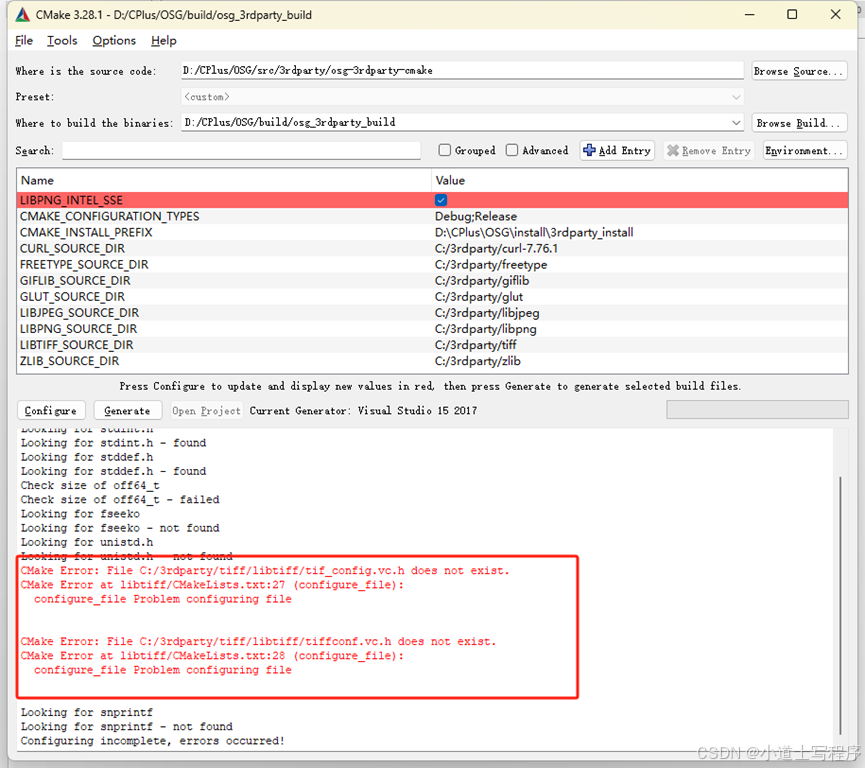
Task: Open the Help menu
Action: [x=163, y=40]
